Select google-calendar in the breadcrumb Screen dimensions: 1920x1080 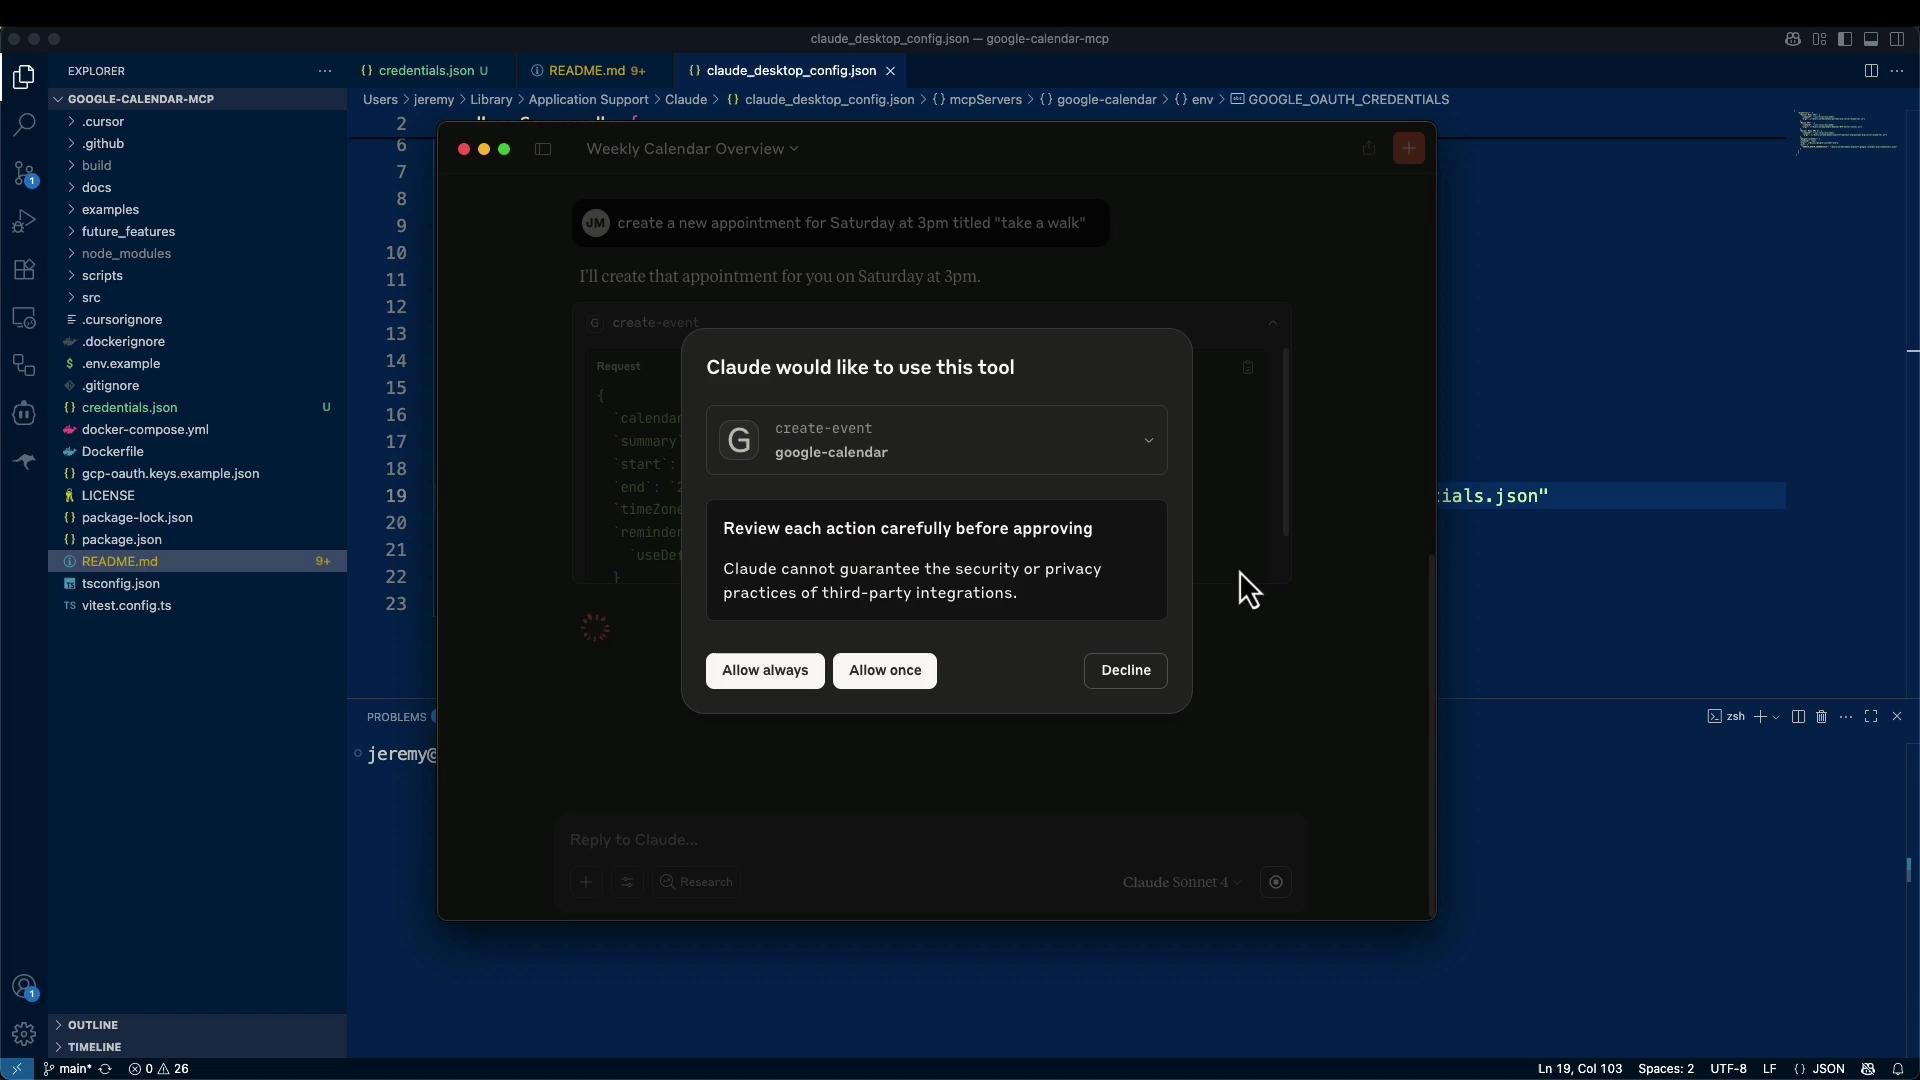1097,99
